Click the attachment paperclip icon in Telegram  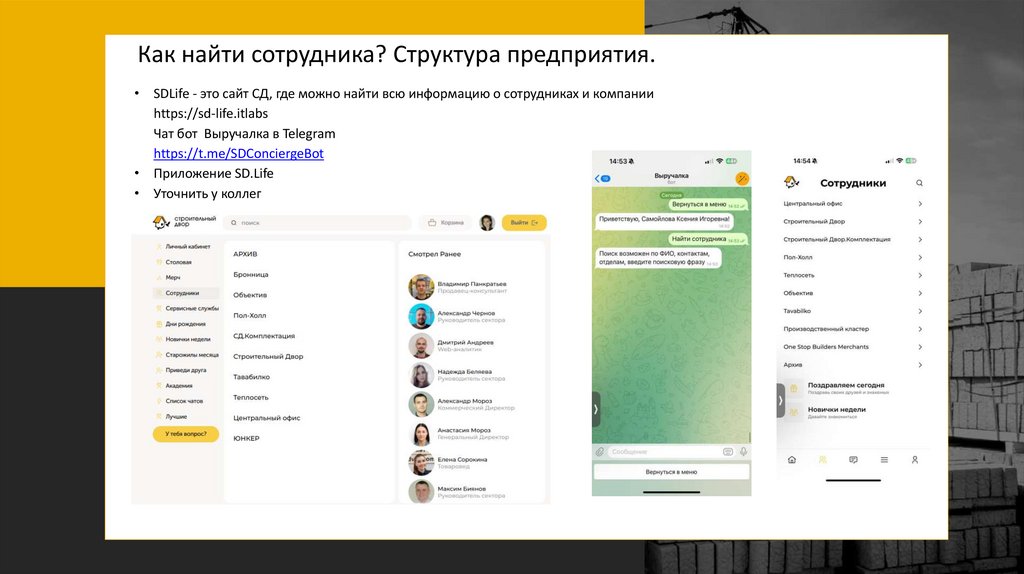pyautogui.click(x=600, y=451)
